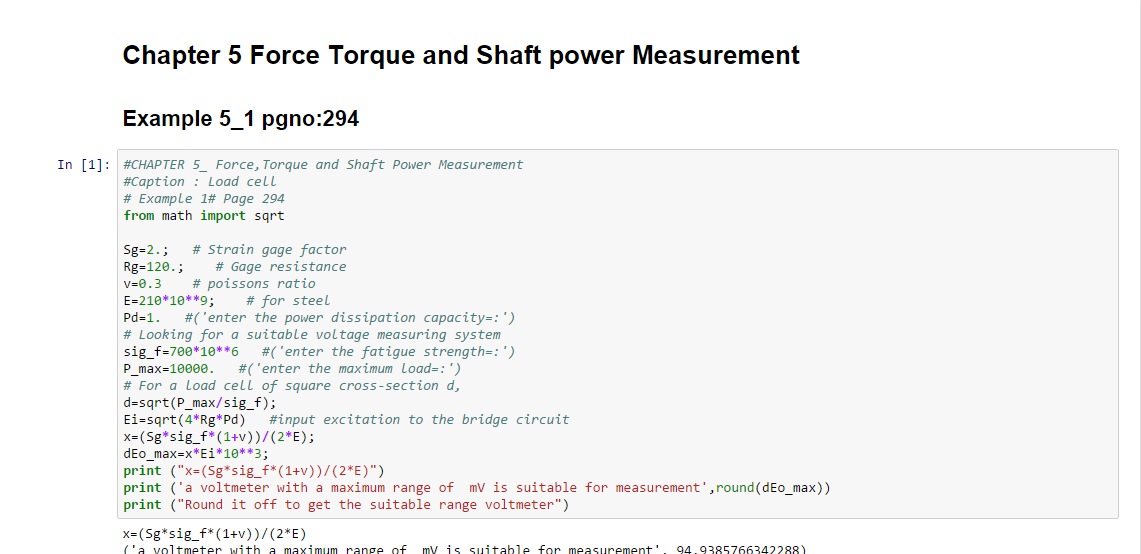Click the 'd=sqrt(P_max/sig_f);' line
Image resolution: width=1141 pixels, height=554 pixels.
click(x=200, y=403)
